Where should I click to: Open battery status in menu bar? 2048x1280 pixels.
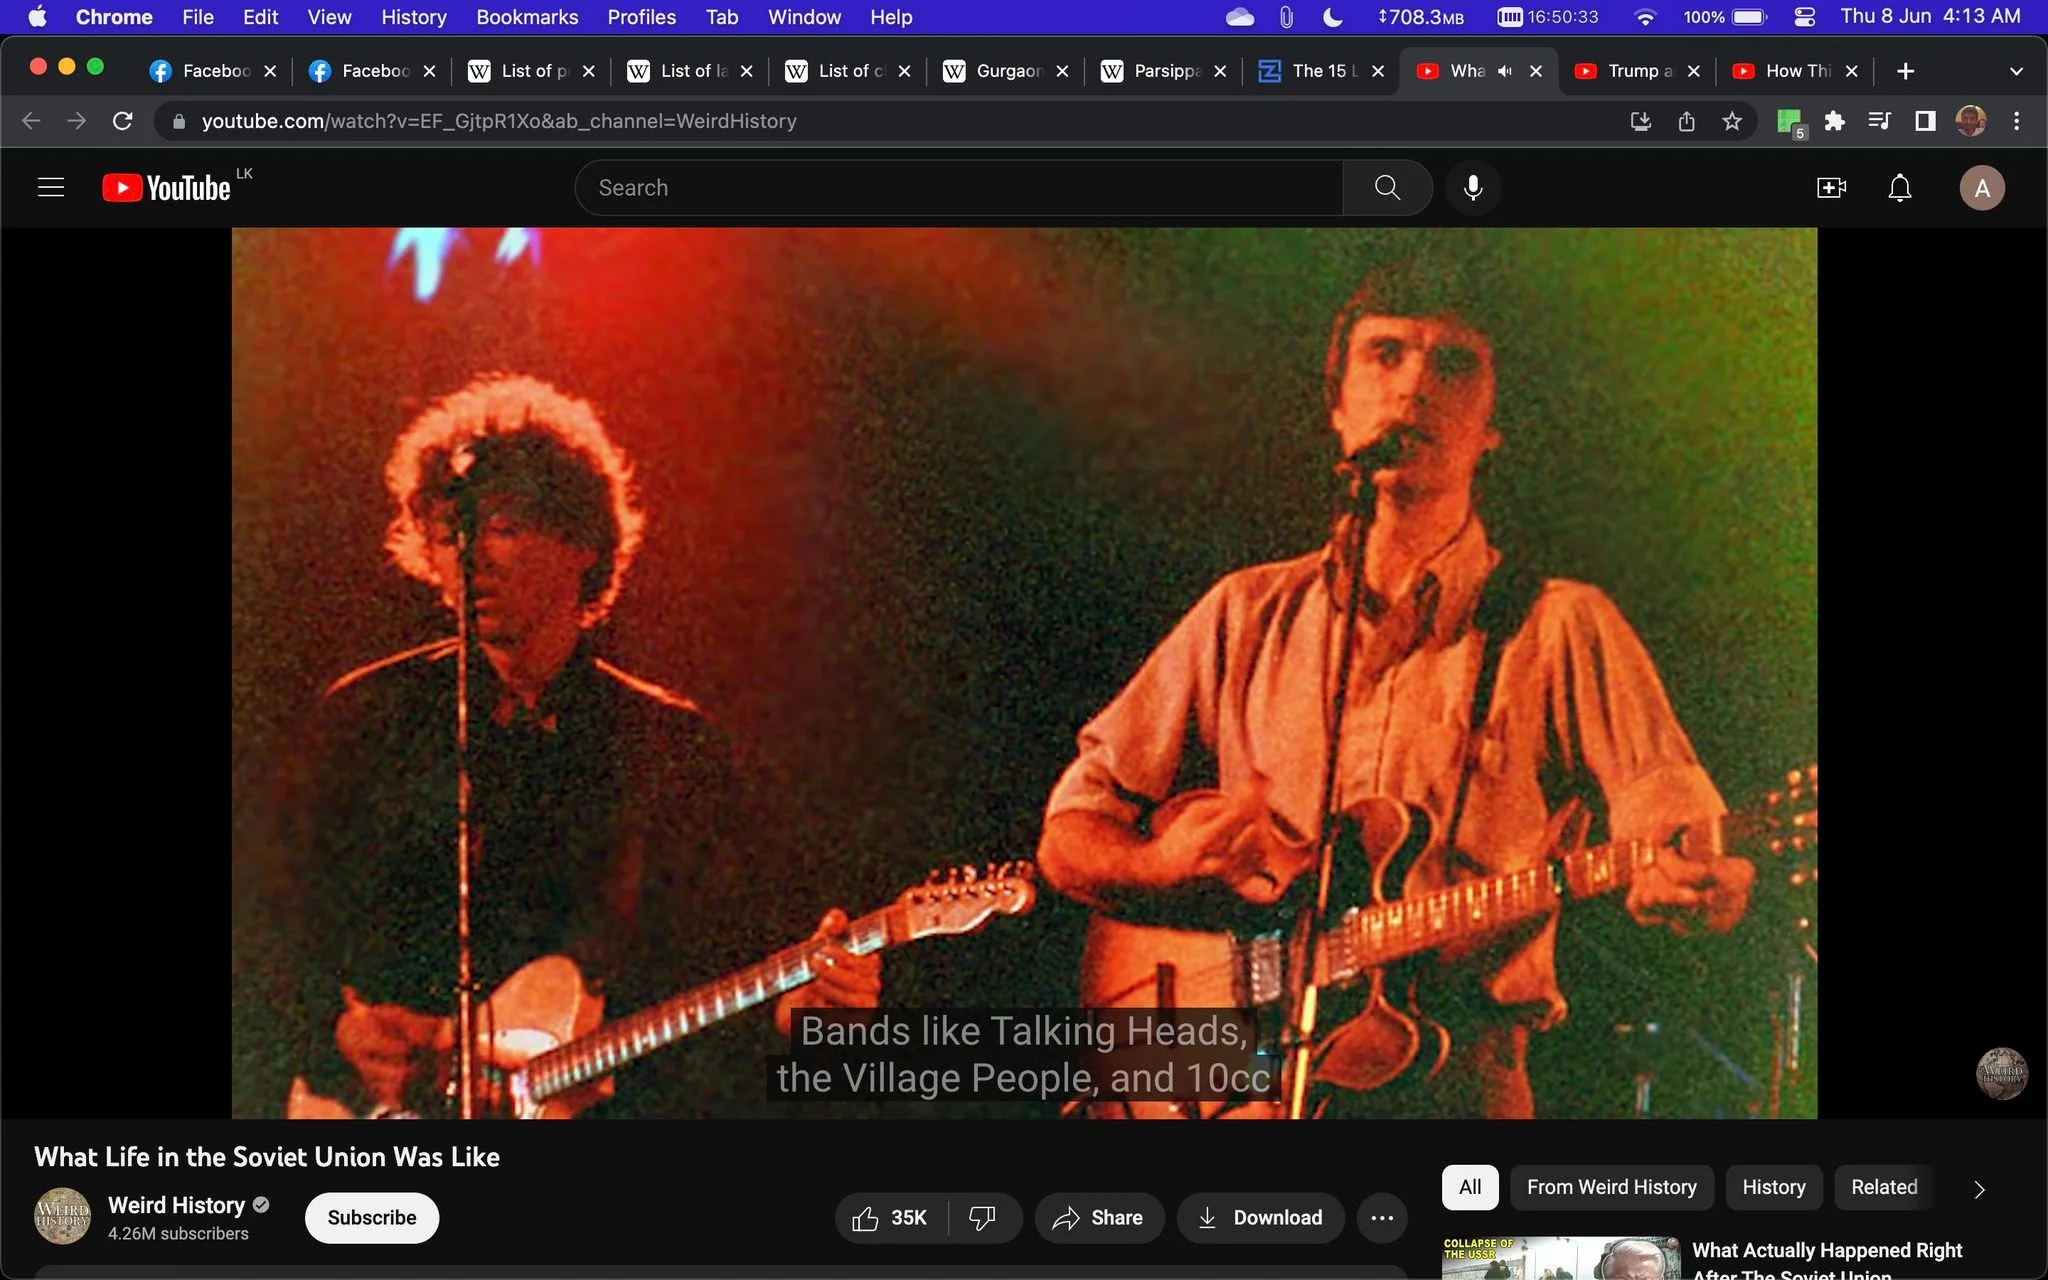(1726, 17)
